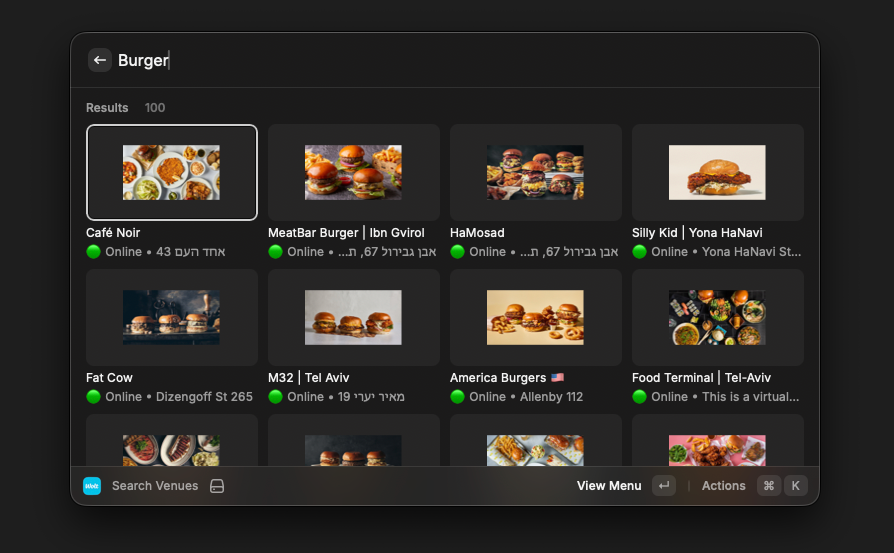This screenshot has height=553, width=894.
Task: Click the K key icon
Action: click(x=795, y=486)
